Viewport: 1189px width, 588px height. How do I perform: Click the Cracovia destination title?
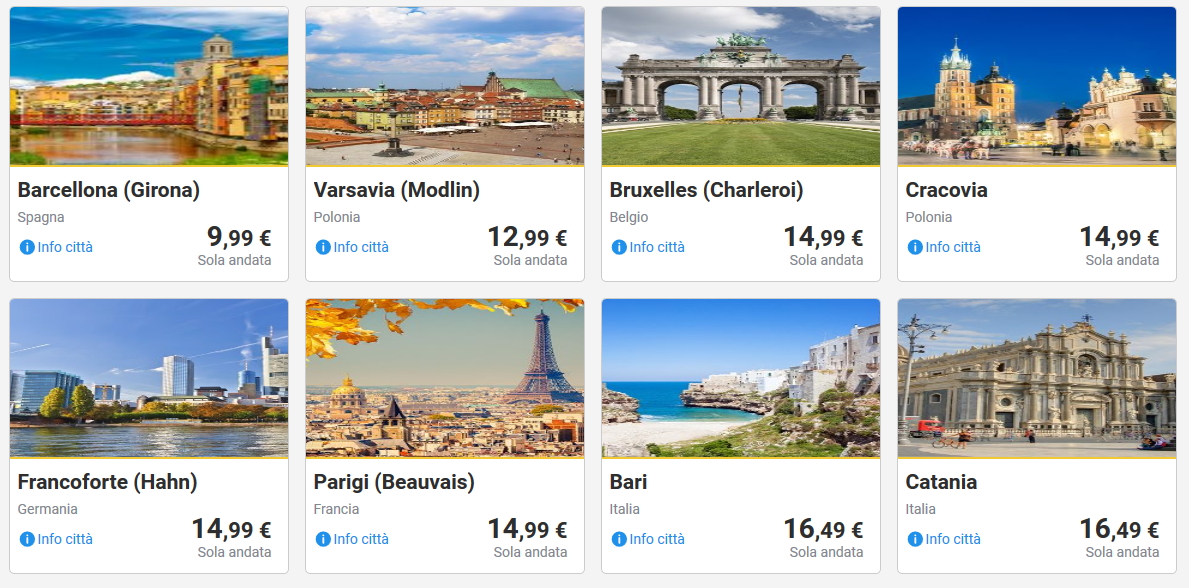tap(946, 190)
